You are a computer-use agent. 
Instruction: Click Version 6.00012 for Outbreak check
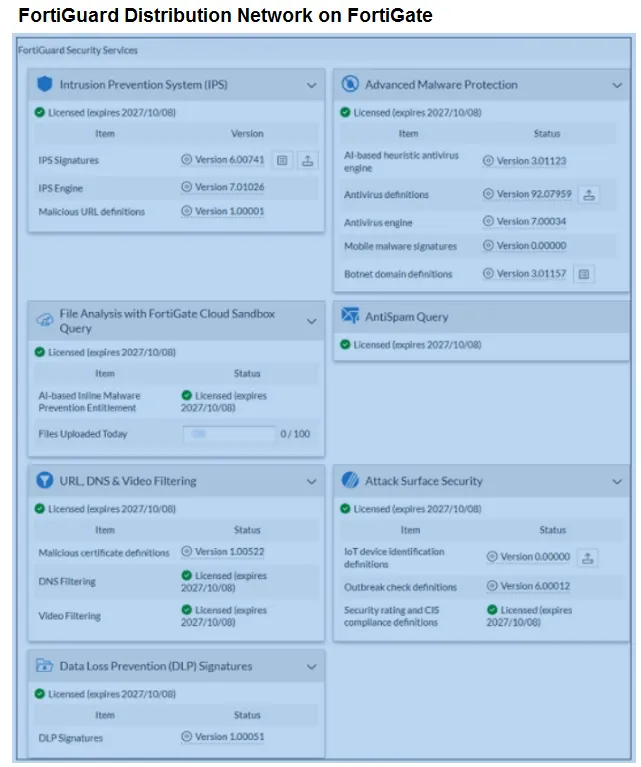tap(535, 586)
